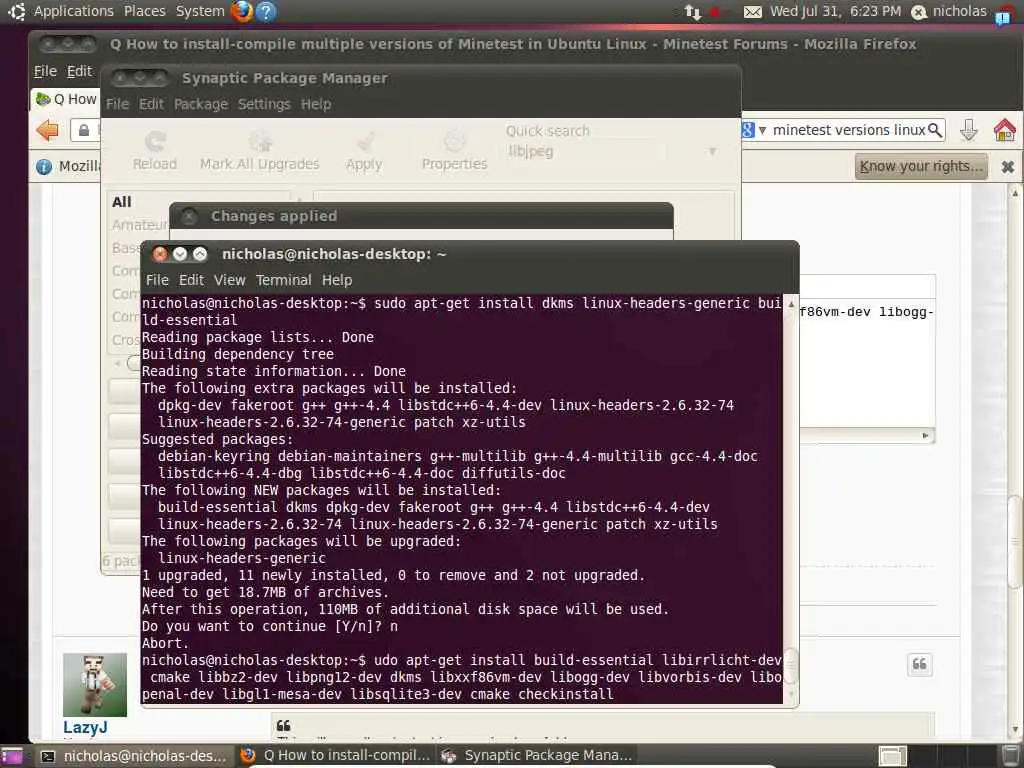Click the network connection indicator icon

tap(692, 12)
